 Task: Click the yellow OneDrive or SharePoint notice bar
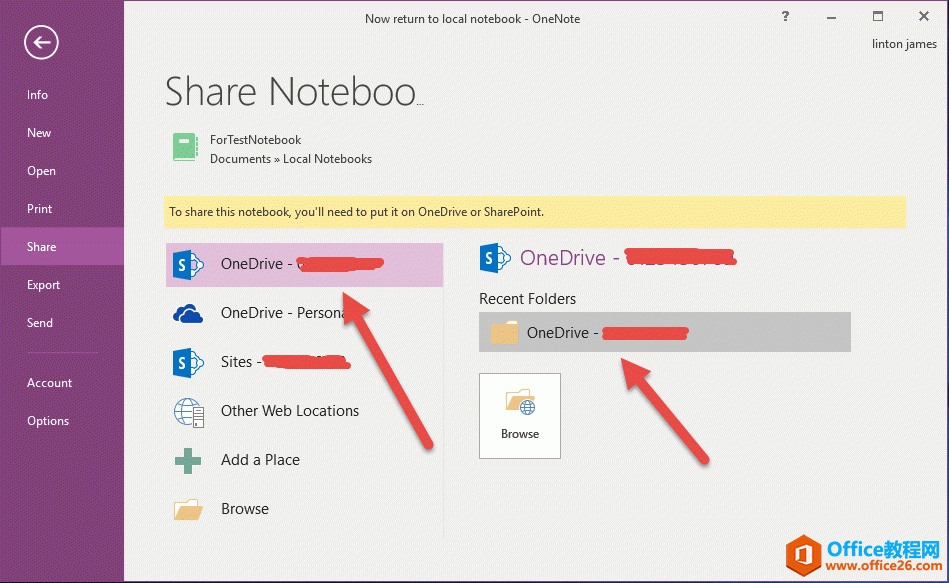[x=535, y=212]
